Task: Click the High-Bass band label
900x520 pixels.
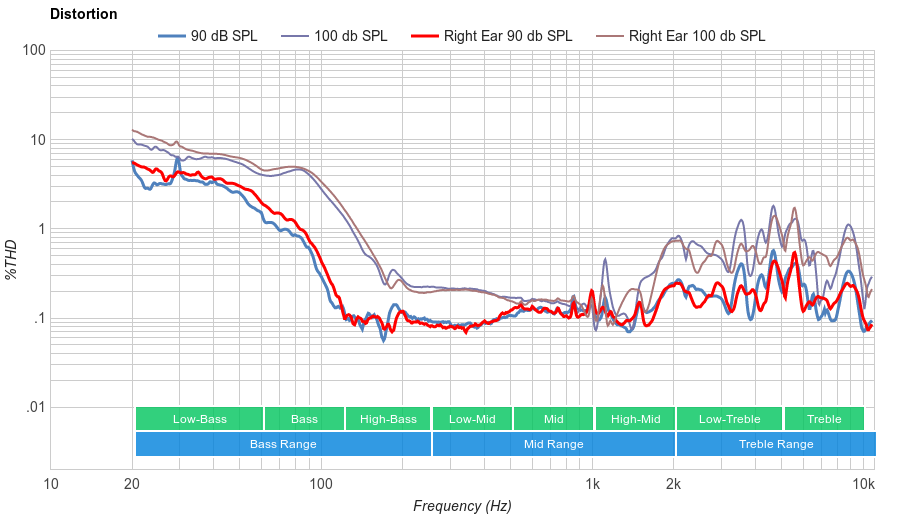Action: point(388,419)
